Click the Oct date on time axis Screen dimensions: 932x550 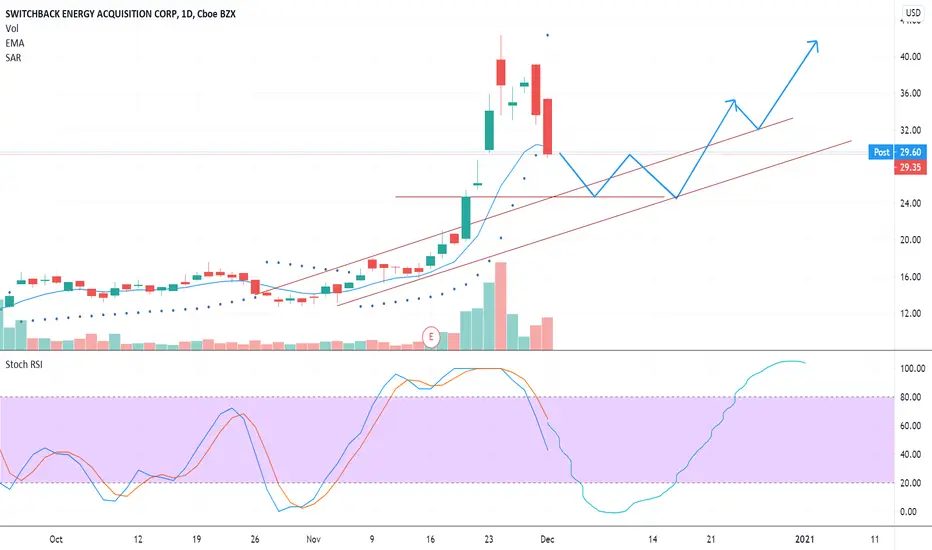click(x=56, y=539)
